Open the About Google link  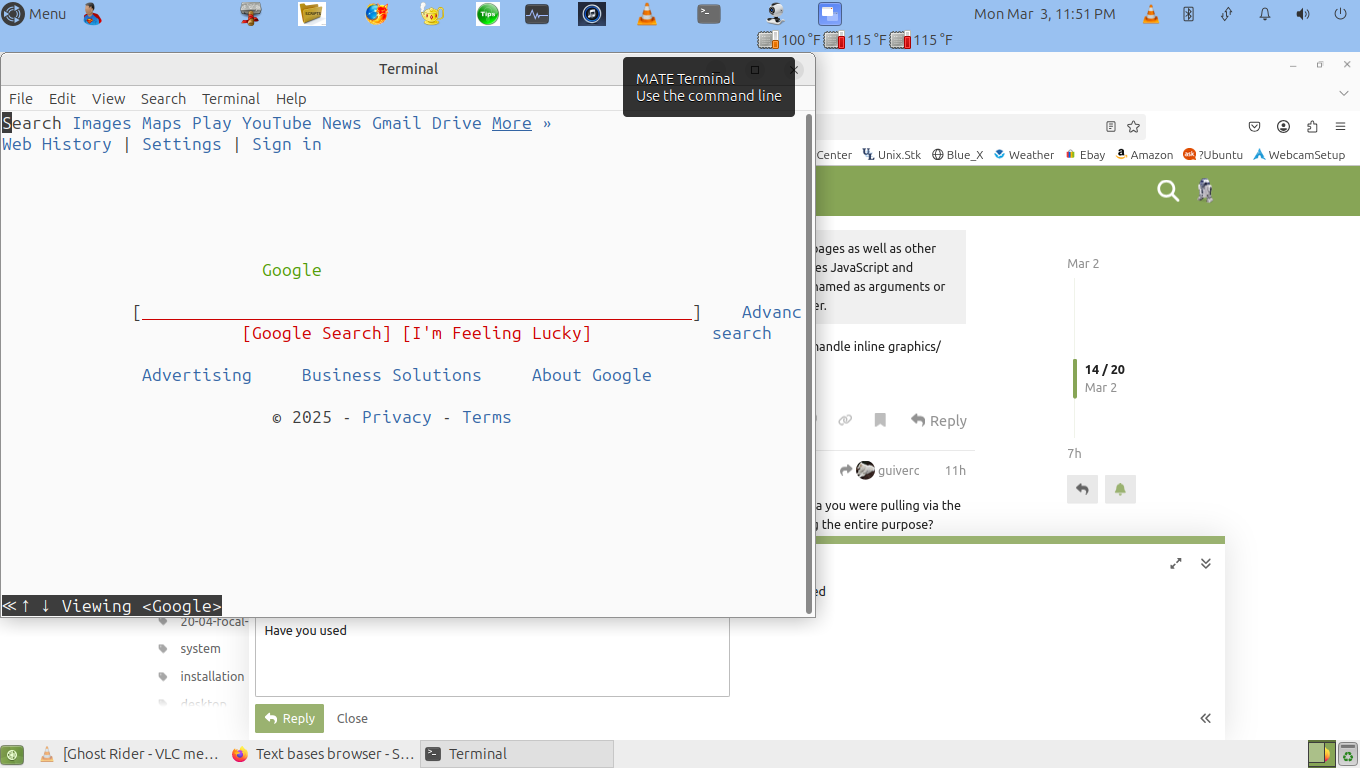pyautogui.click(x=592, y=375)
